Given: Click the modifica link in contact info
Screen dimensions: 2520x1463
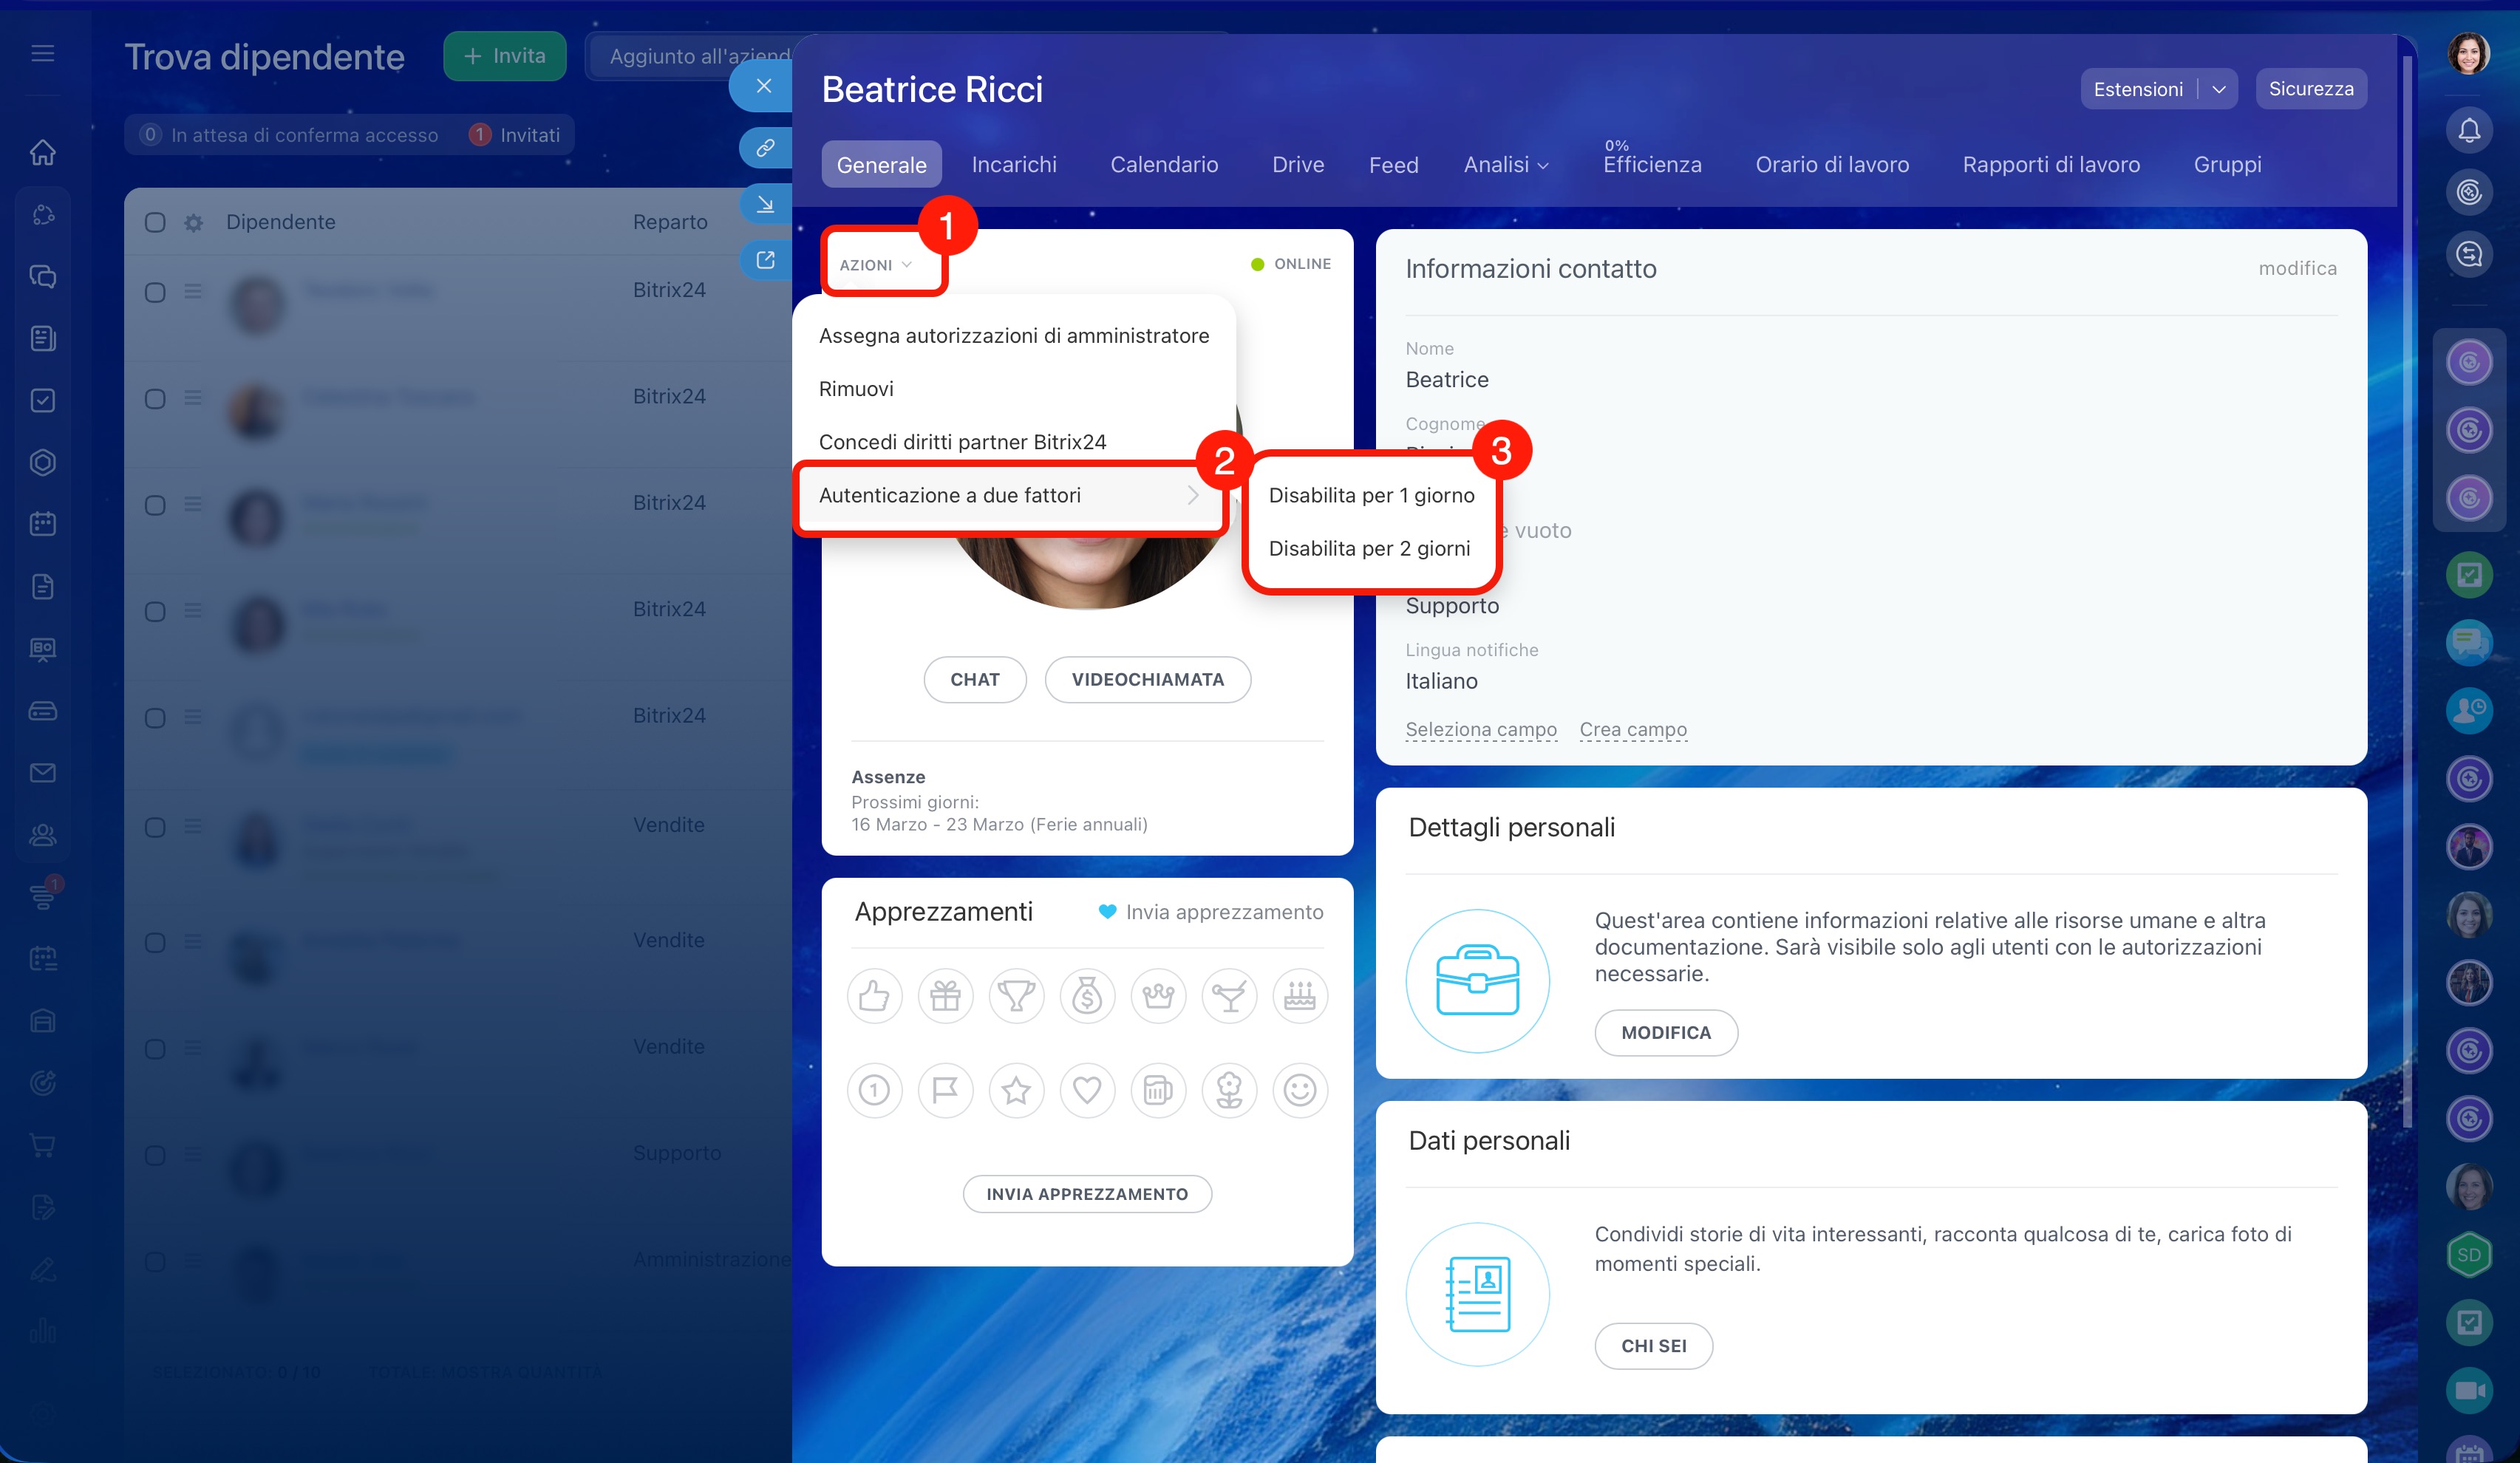Looking at the screenshot, I should [2297, 268].
